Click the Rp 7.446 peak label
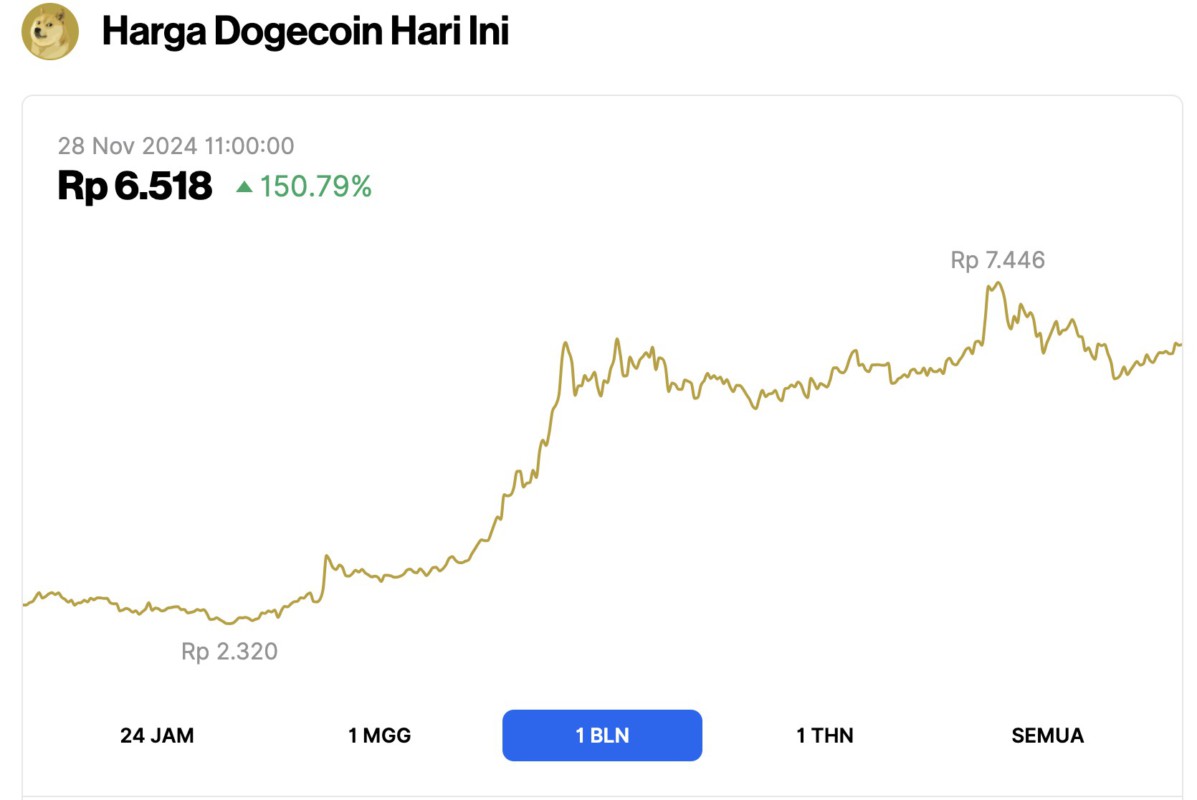 (x=996, y=260)
